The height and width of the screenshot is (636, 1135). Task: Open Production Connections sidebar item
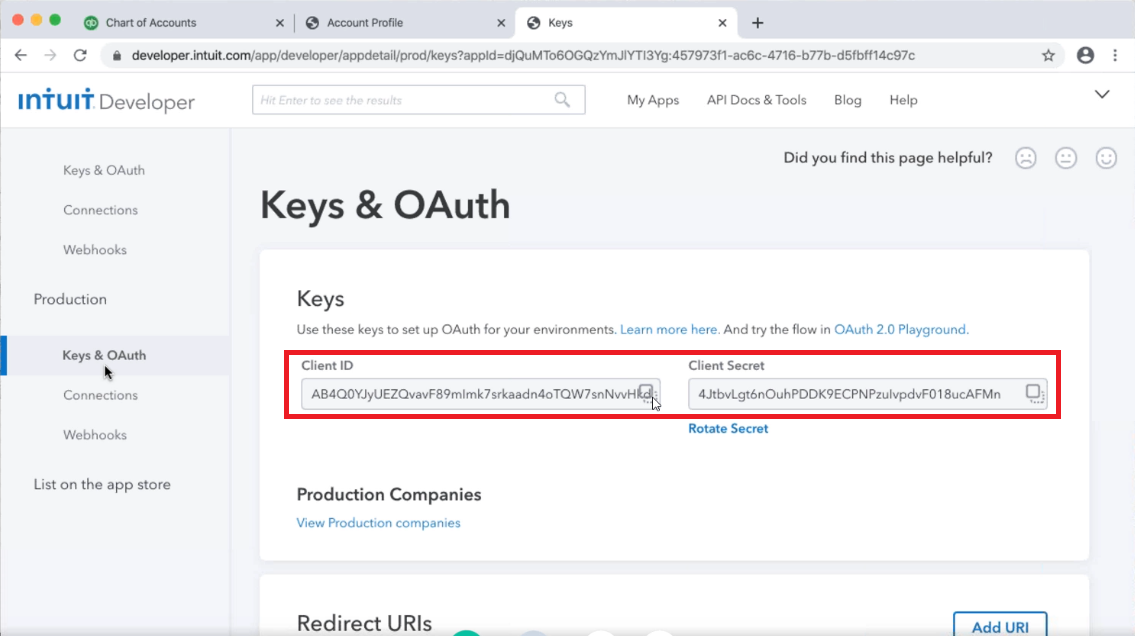point(100,395)
